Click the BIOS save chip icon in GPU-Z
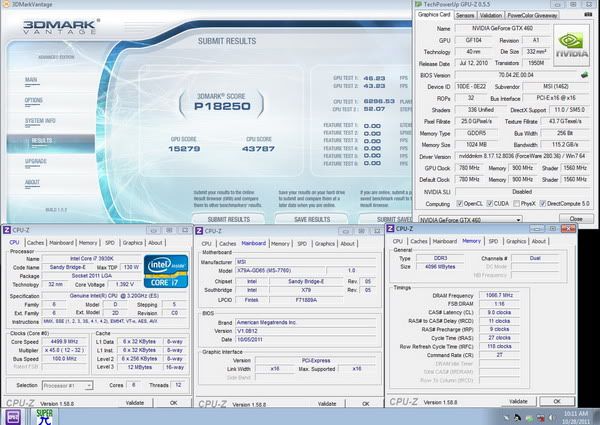 584,75
